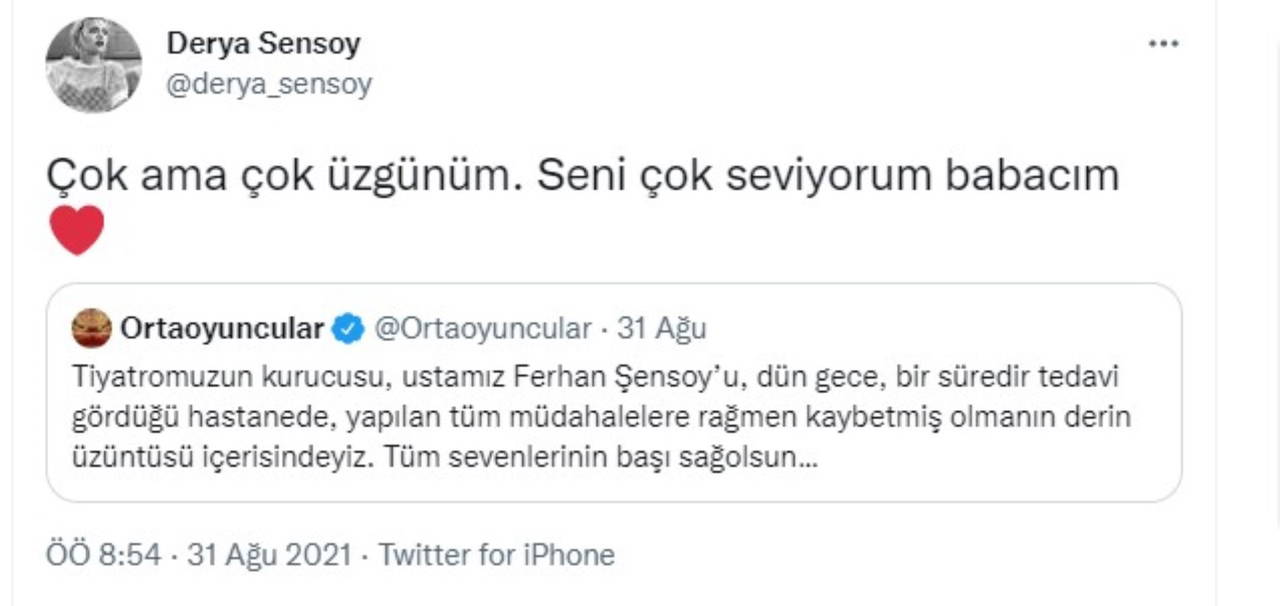This screenshot has width=1280, height=606.
Task: Open the bold Ortaoyuncular account name
Action: [x=221, y=328]
